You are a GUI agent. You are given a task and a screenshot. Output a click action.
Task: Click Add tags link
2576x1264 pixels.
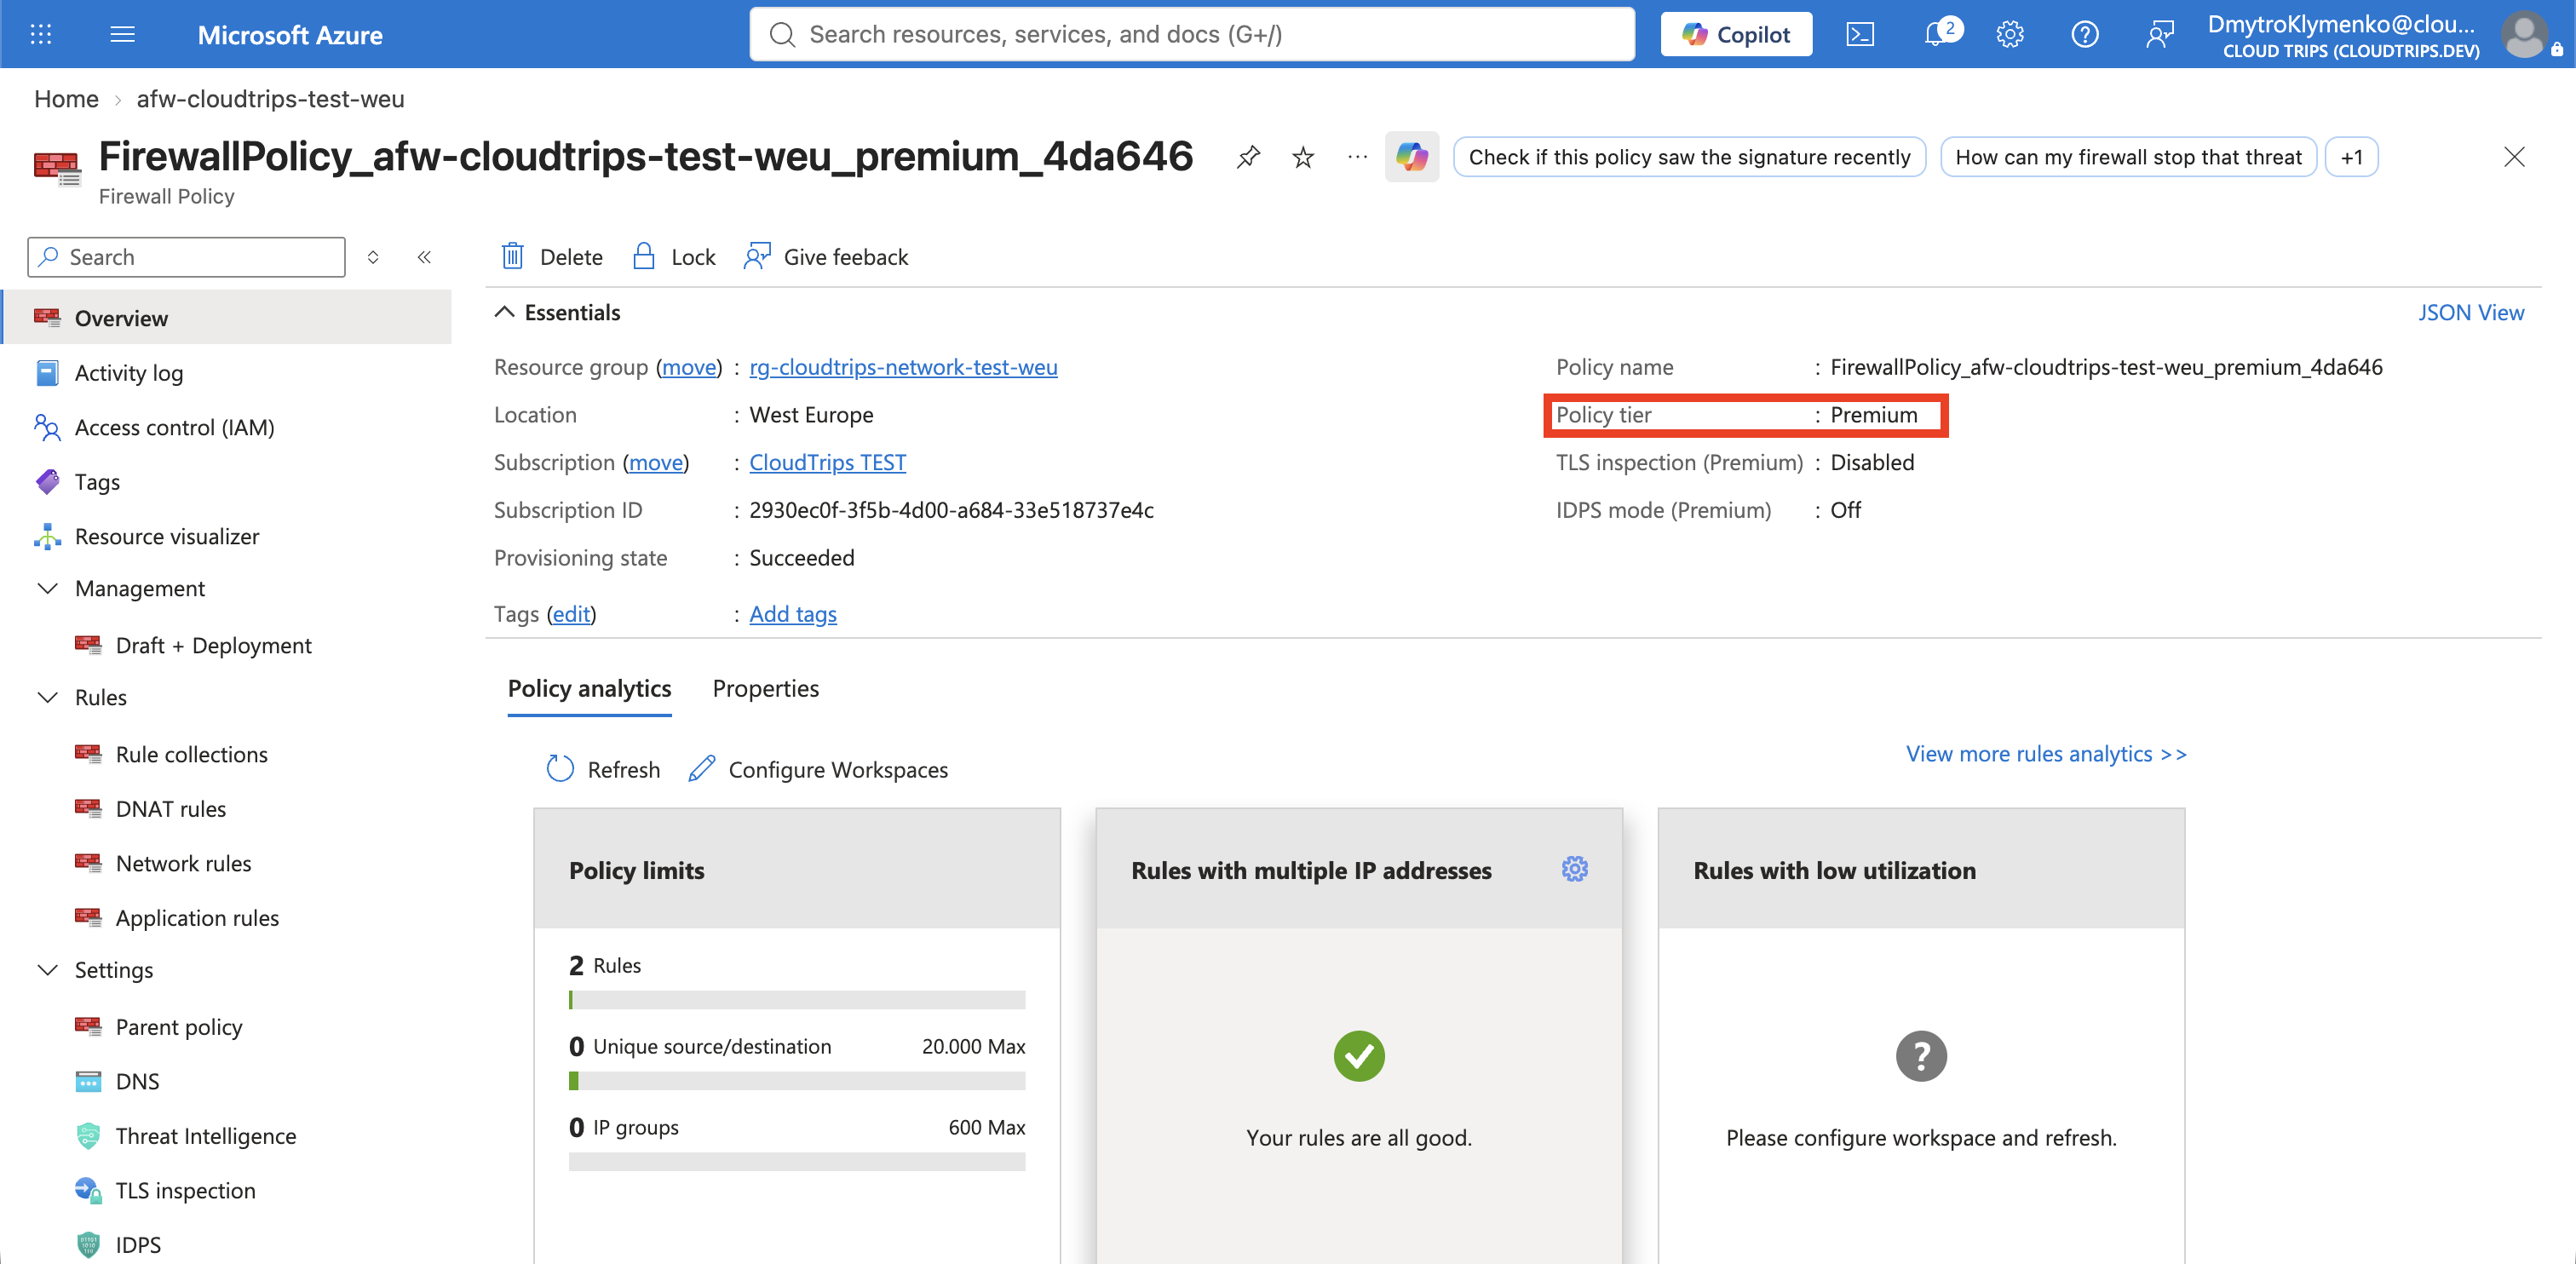coord(793,614)
